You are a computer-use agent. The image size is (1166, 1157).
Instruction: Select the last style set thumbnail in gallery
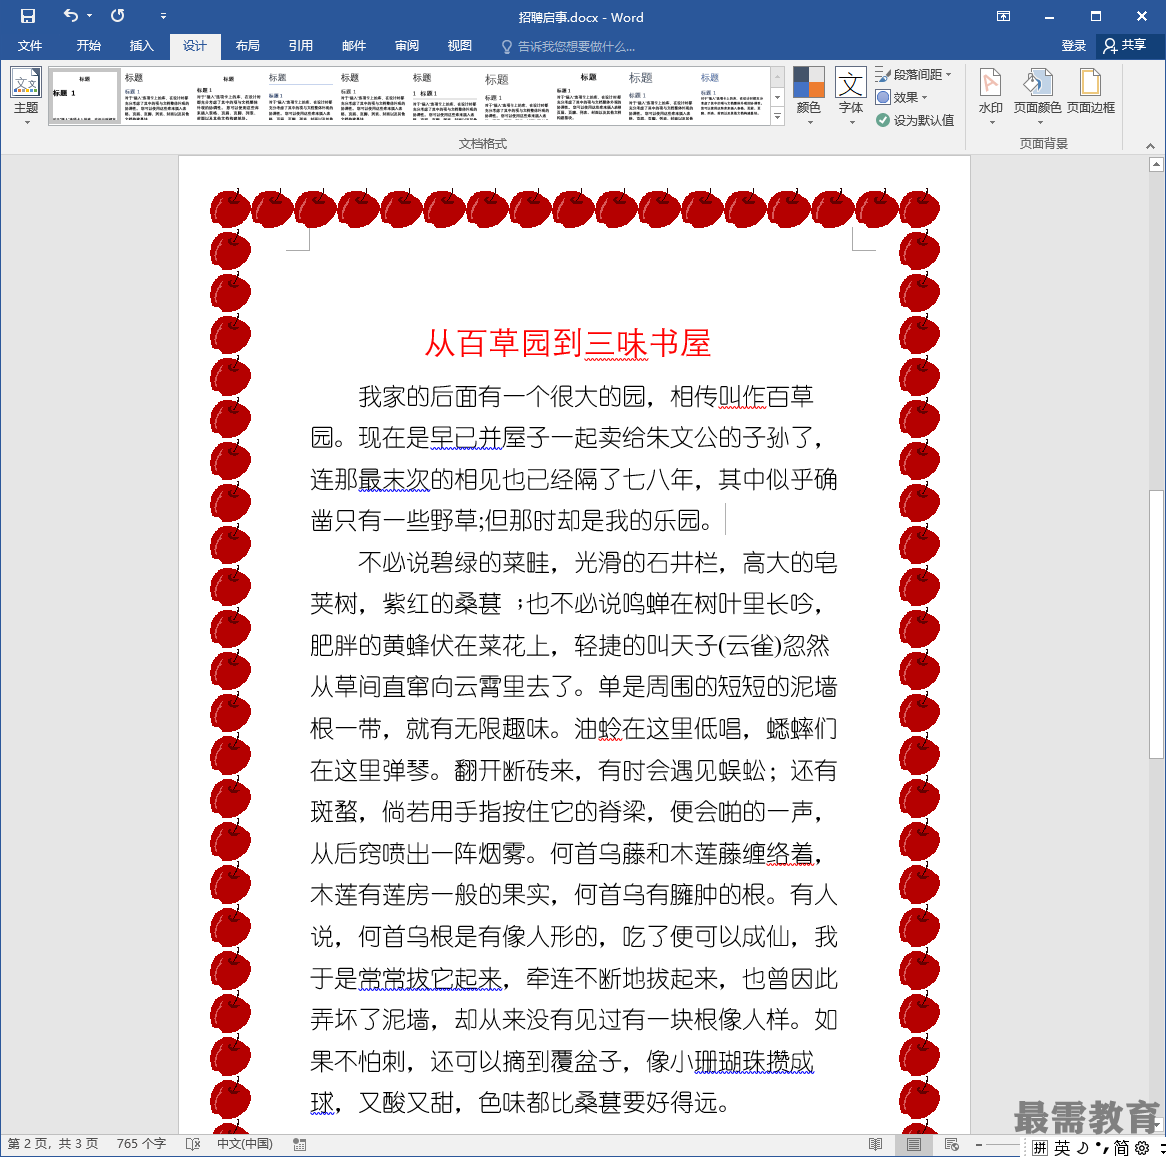coord(732,96)
